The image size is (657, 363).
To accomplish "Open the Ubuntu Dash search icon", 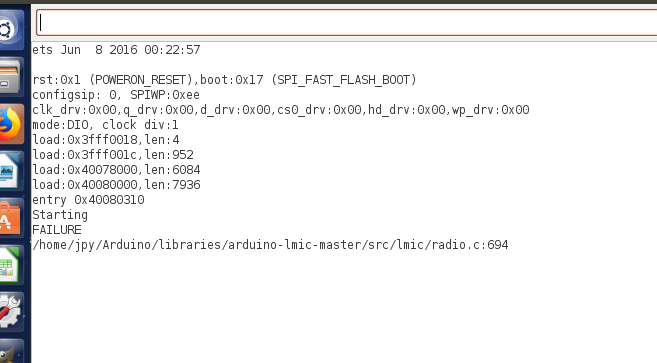I will 9,30.
